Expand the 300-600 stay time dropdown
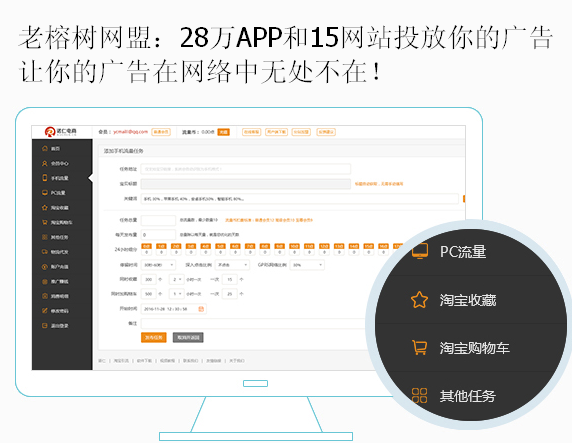 click(x=158, y=265)
